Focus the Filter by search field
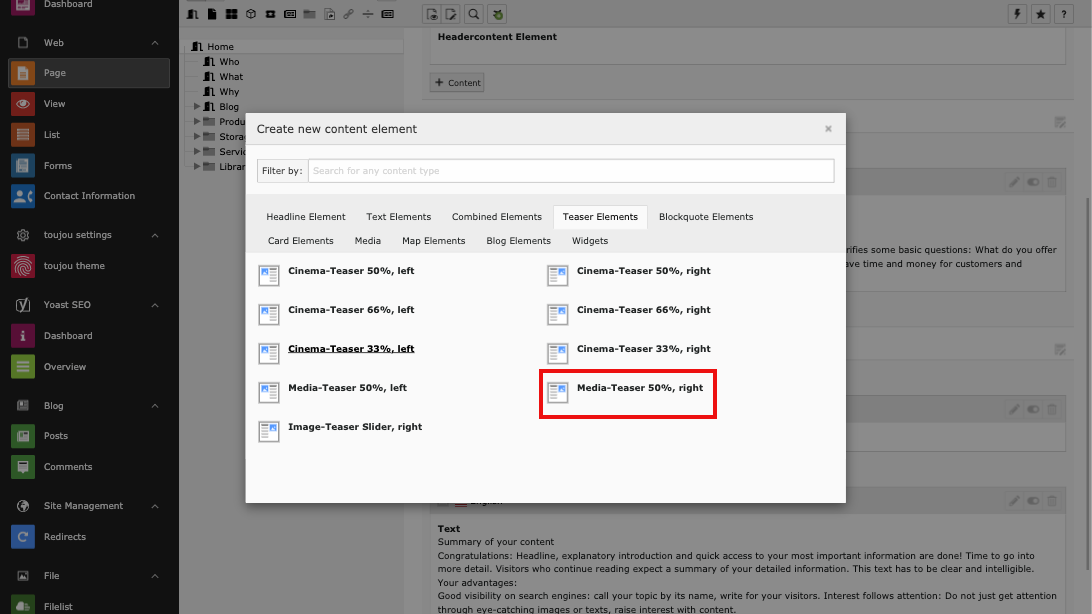The image size is (1092, 614). 570,171
